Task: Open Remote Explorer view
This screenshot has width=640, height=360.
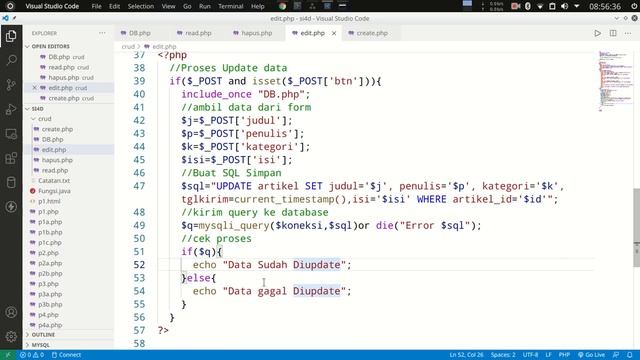Action: click(11, 134)
